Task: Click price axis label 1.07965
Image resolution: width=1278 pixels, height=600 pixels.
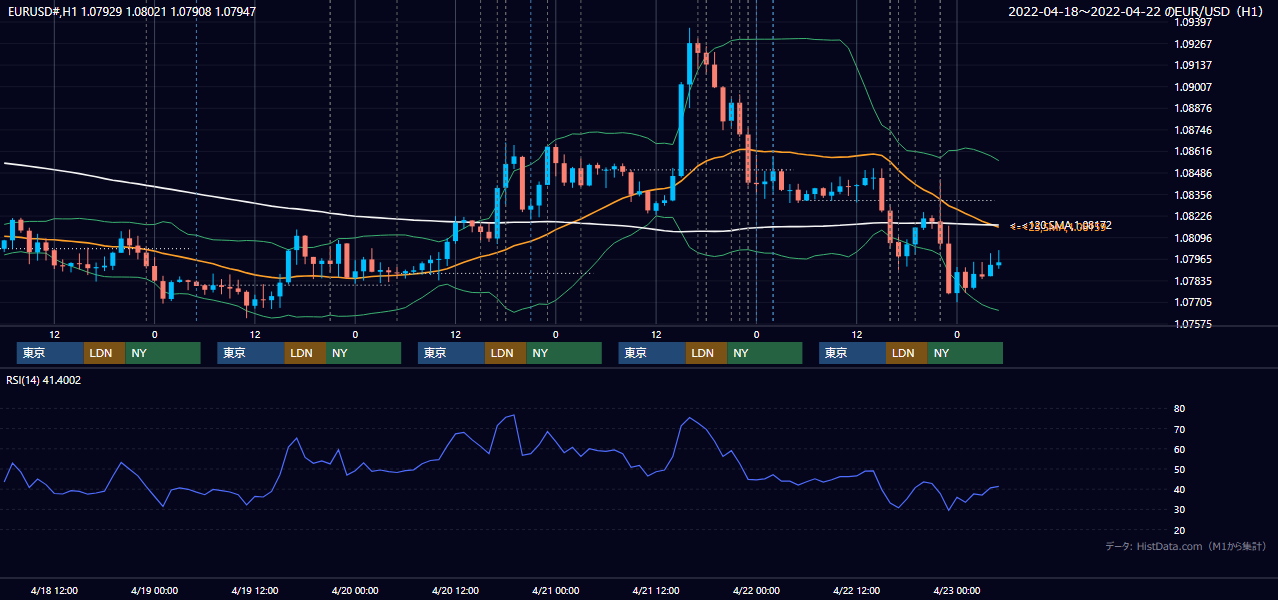Action: tap(1193, 259)
